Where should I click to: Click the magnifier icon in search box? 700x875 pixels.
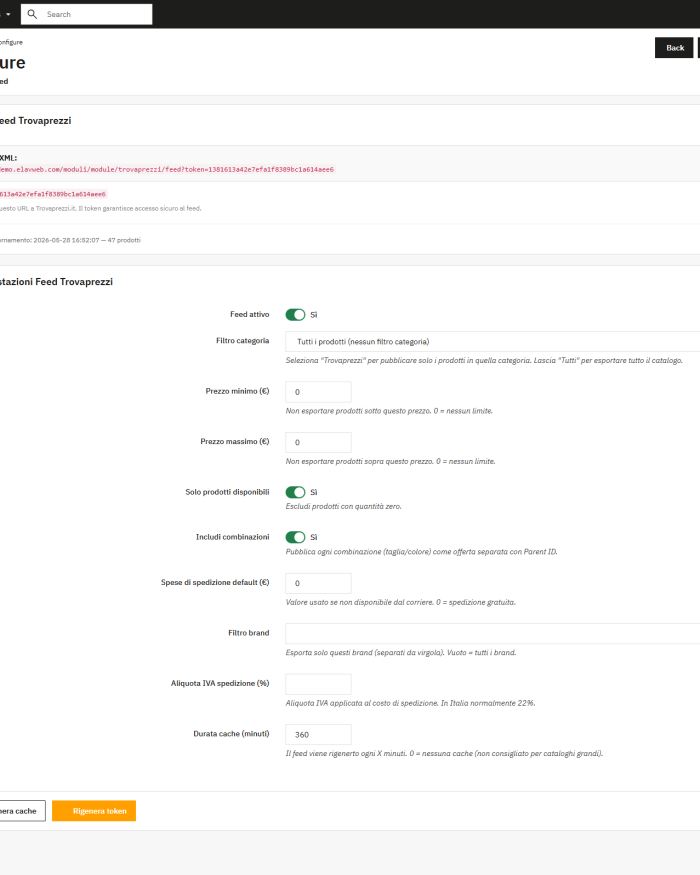click(32, 14)
